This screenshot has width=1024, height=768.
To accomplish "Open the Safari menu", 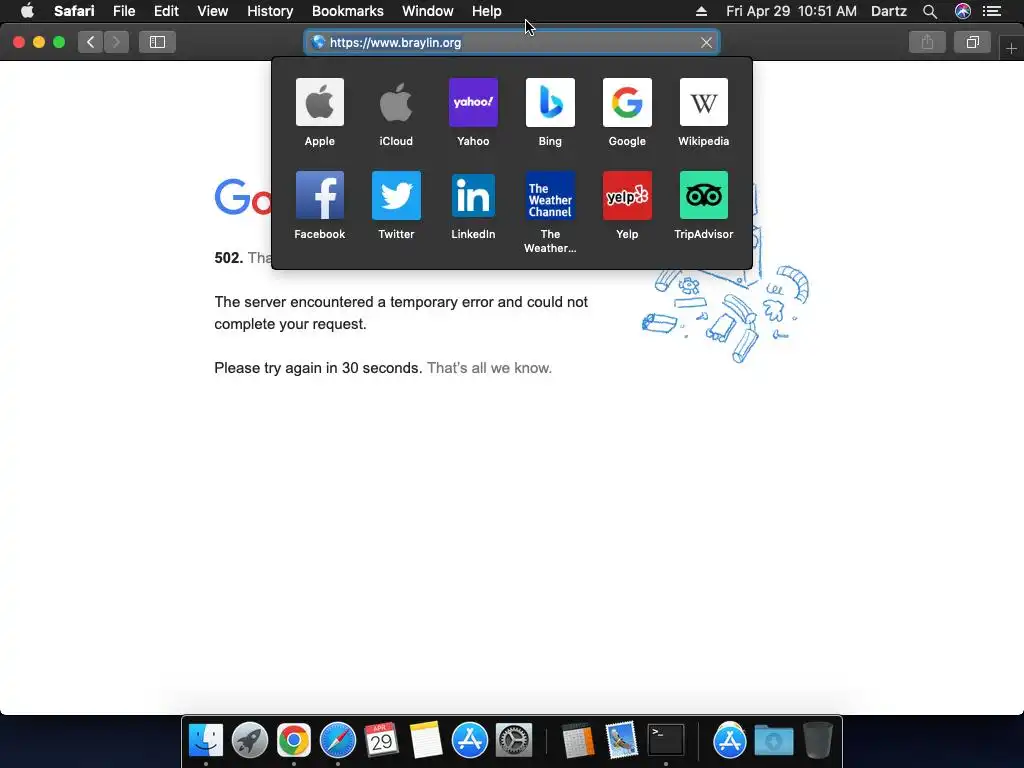I will click(x=74, y=11).
